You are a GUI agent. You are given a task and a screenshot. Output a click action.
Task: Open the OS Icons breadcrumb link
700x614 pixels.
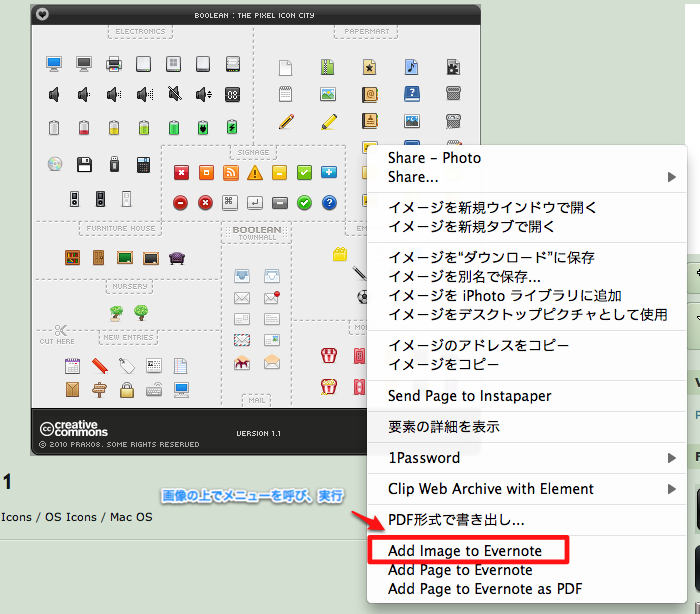[71, 517]
